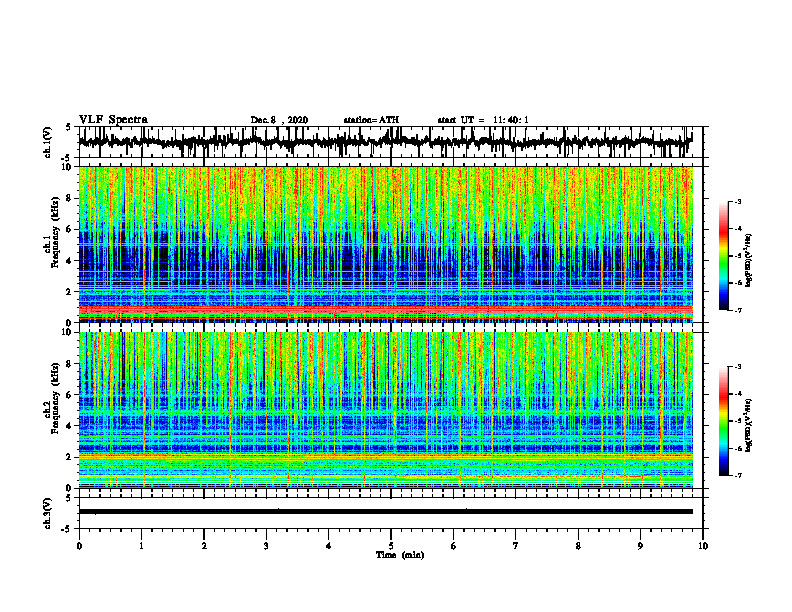Click the "station= ATH" header text
The image size is (792, 612).
371,120
